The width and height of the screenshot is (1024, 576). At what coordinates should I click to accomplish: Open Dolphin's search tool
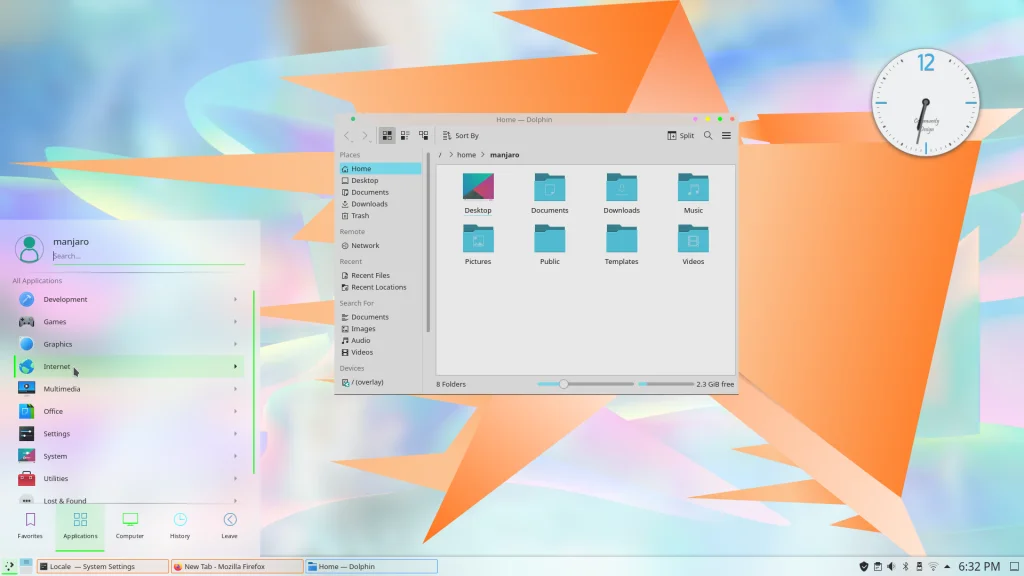[708, 135]
